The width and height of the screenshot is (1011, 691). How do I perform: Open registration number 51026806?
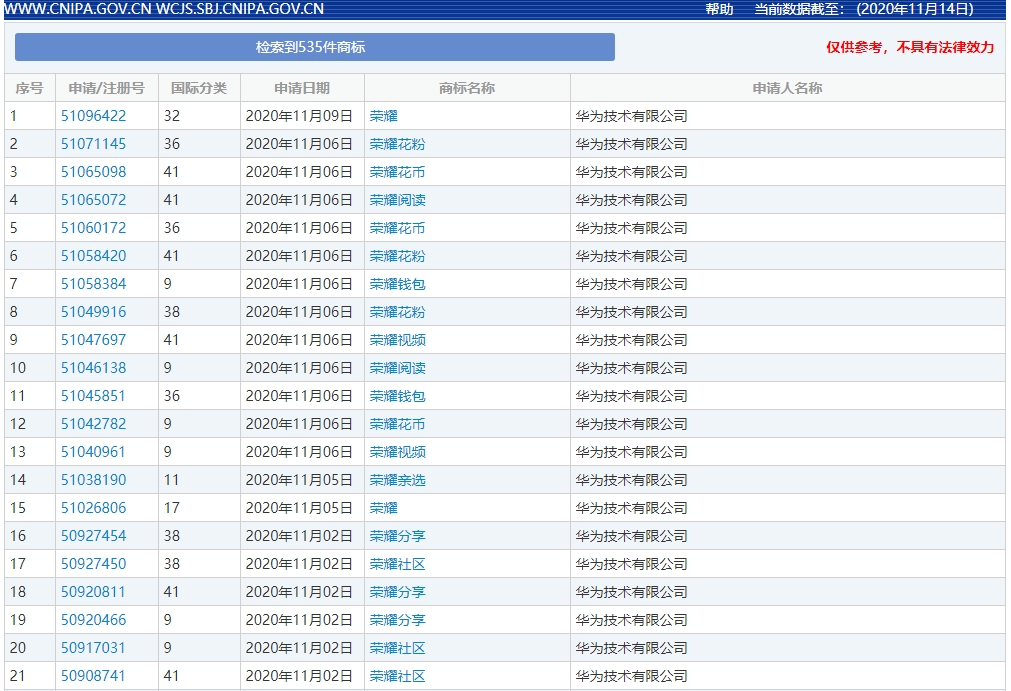93,508
